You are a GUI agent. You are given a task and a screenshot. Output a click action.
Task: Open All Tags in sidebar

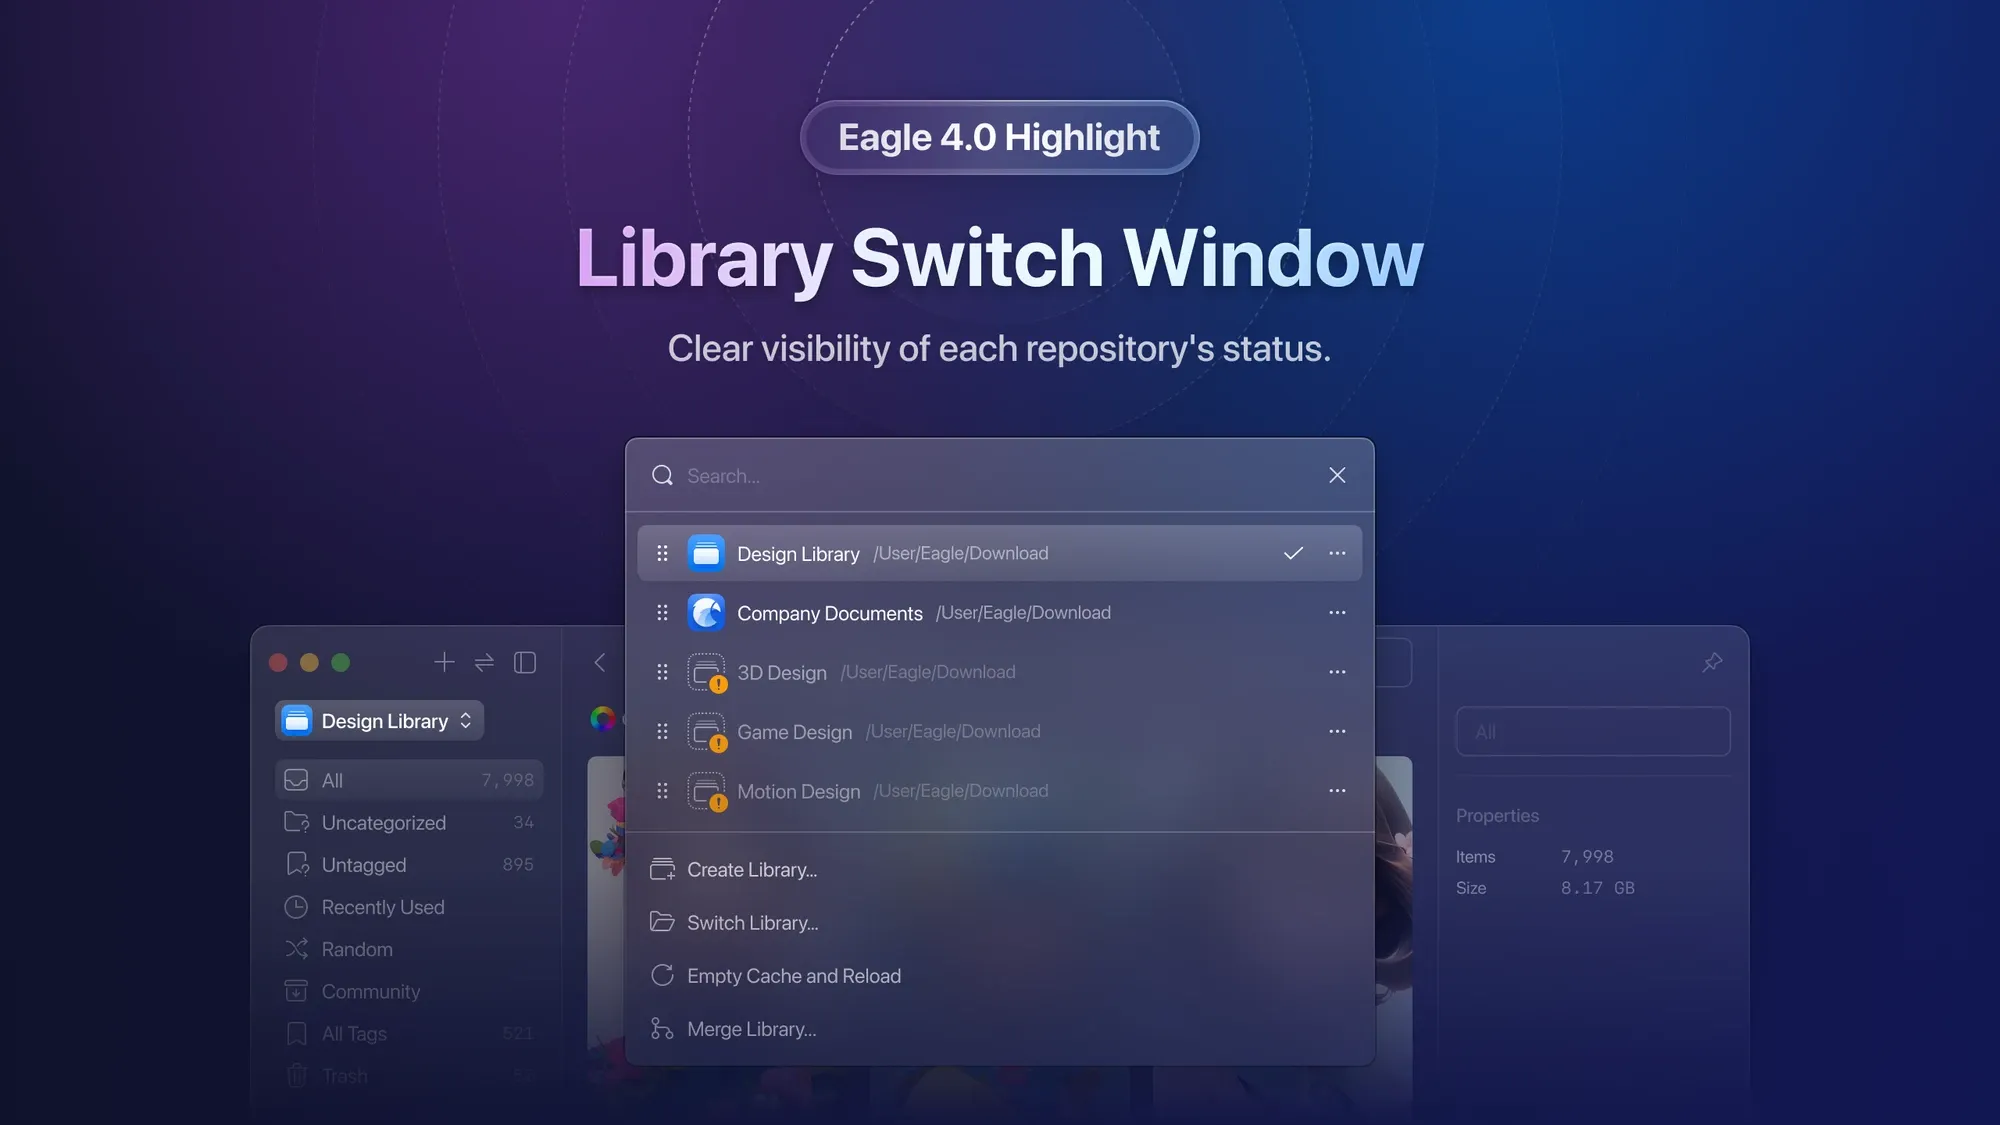click(x=409, y=1033)
